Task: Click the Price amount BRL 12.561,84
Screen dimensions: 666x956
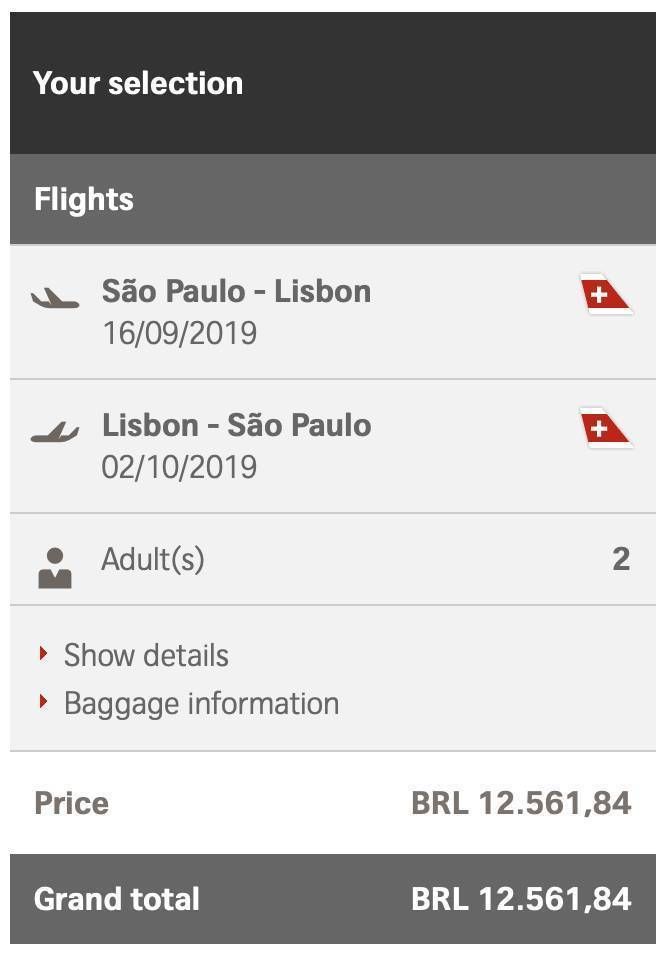Action: 521,803
